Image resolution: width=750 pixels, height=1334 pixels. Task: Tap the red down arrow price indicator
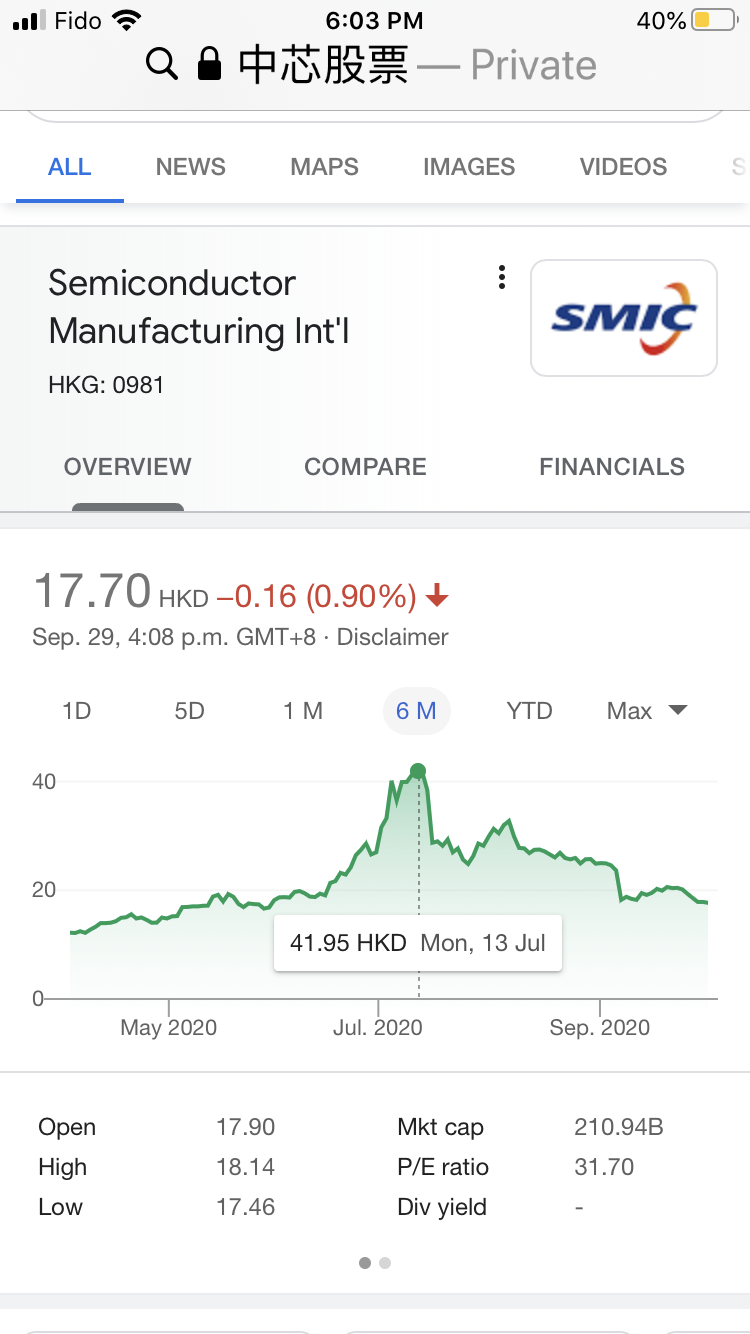click(437, 598)
